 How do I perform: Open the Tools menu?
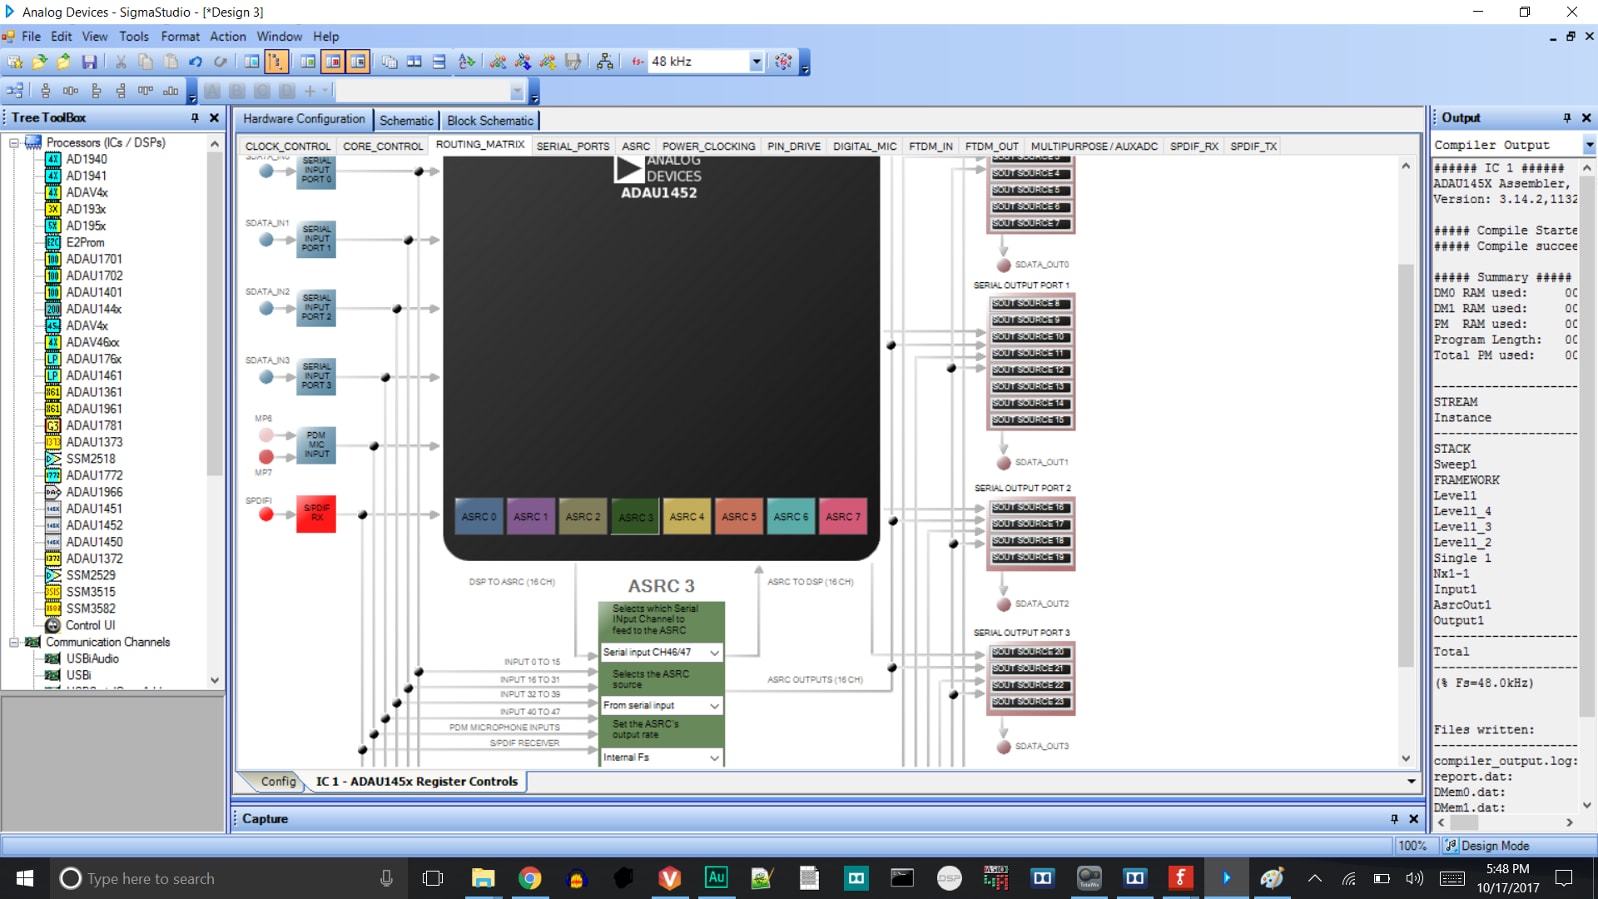tap(134, 36)
